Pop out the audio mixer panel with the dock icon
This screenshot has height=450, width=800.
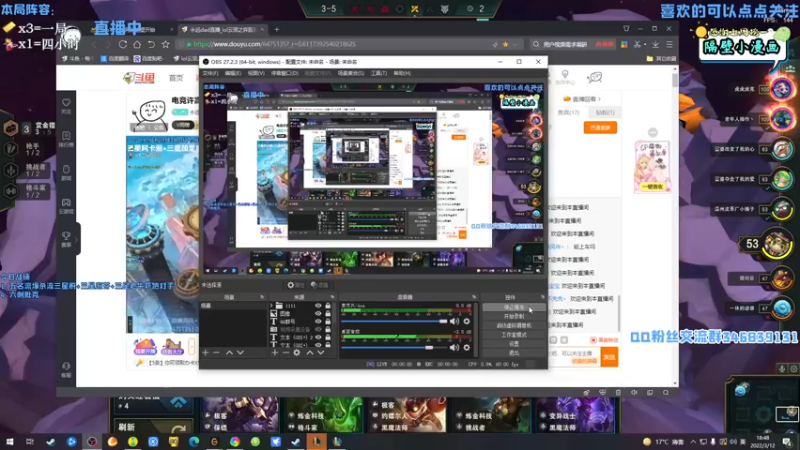pos(473,297)
